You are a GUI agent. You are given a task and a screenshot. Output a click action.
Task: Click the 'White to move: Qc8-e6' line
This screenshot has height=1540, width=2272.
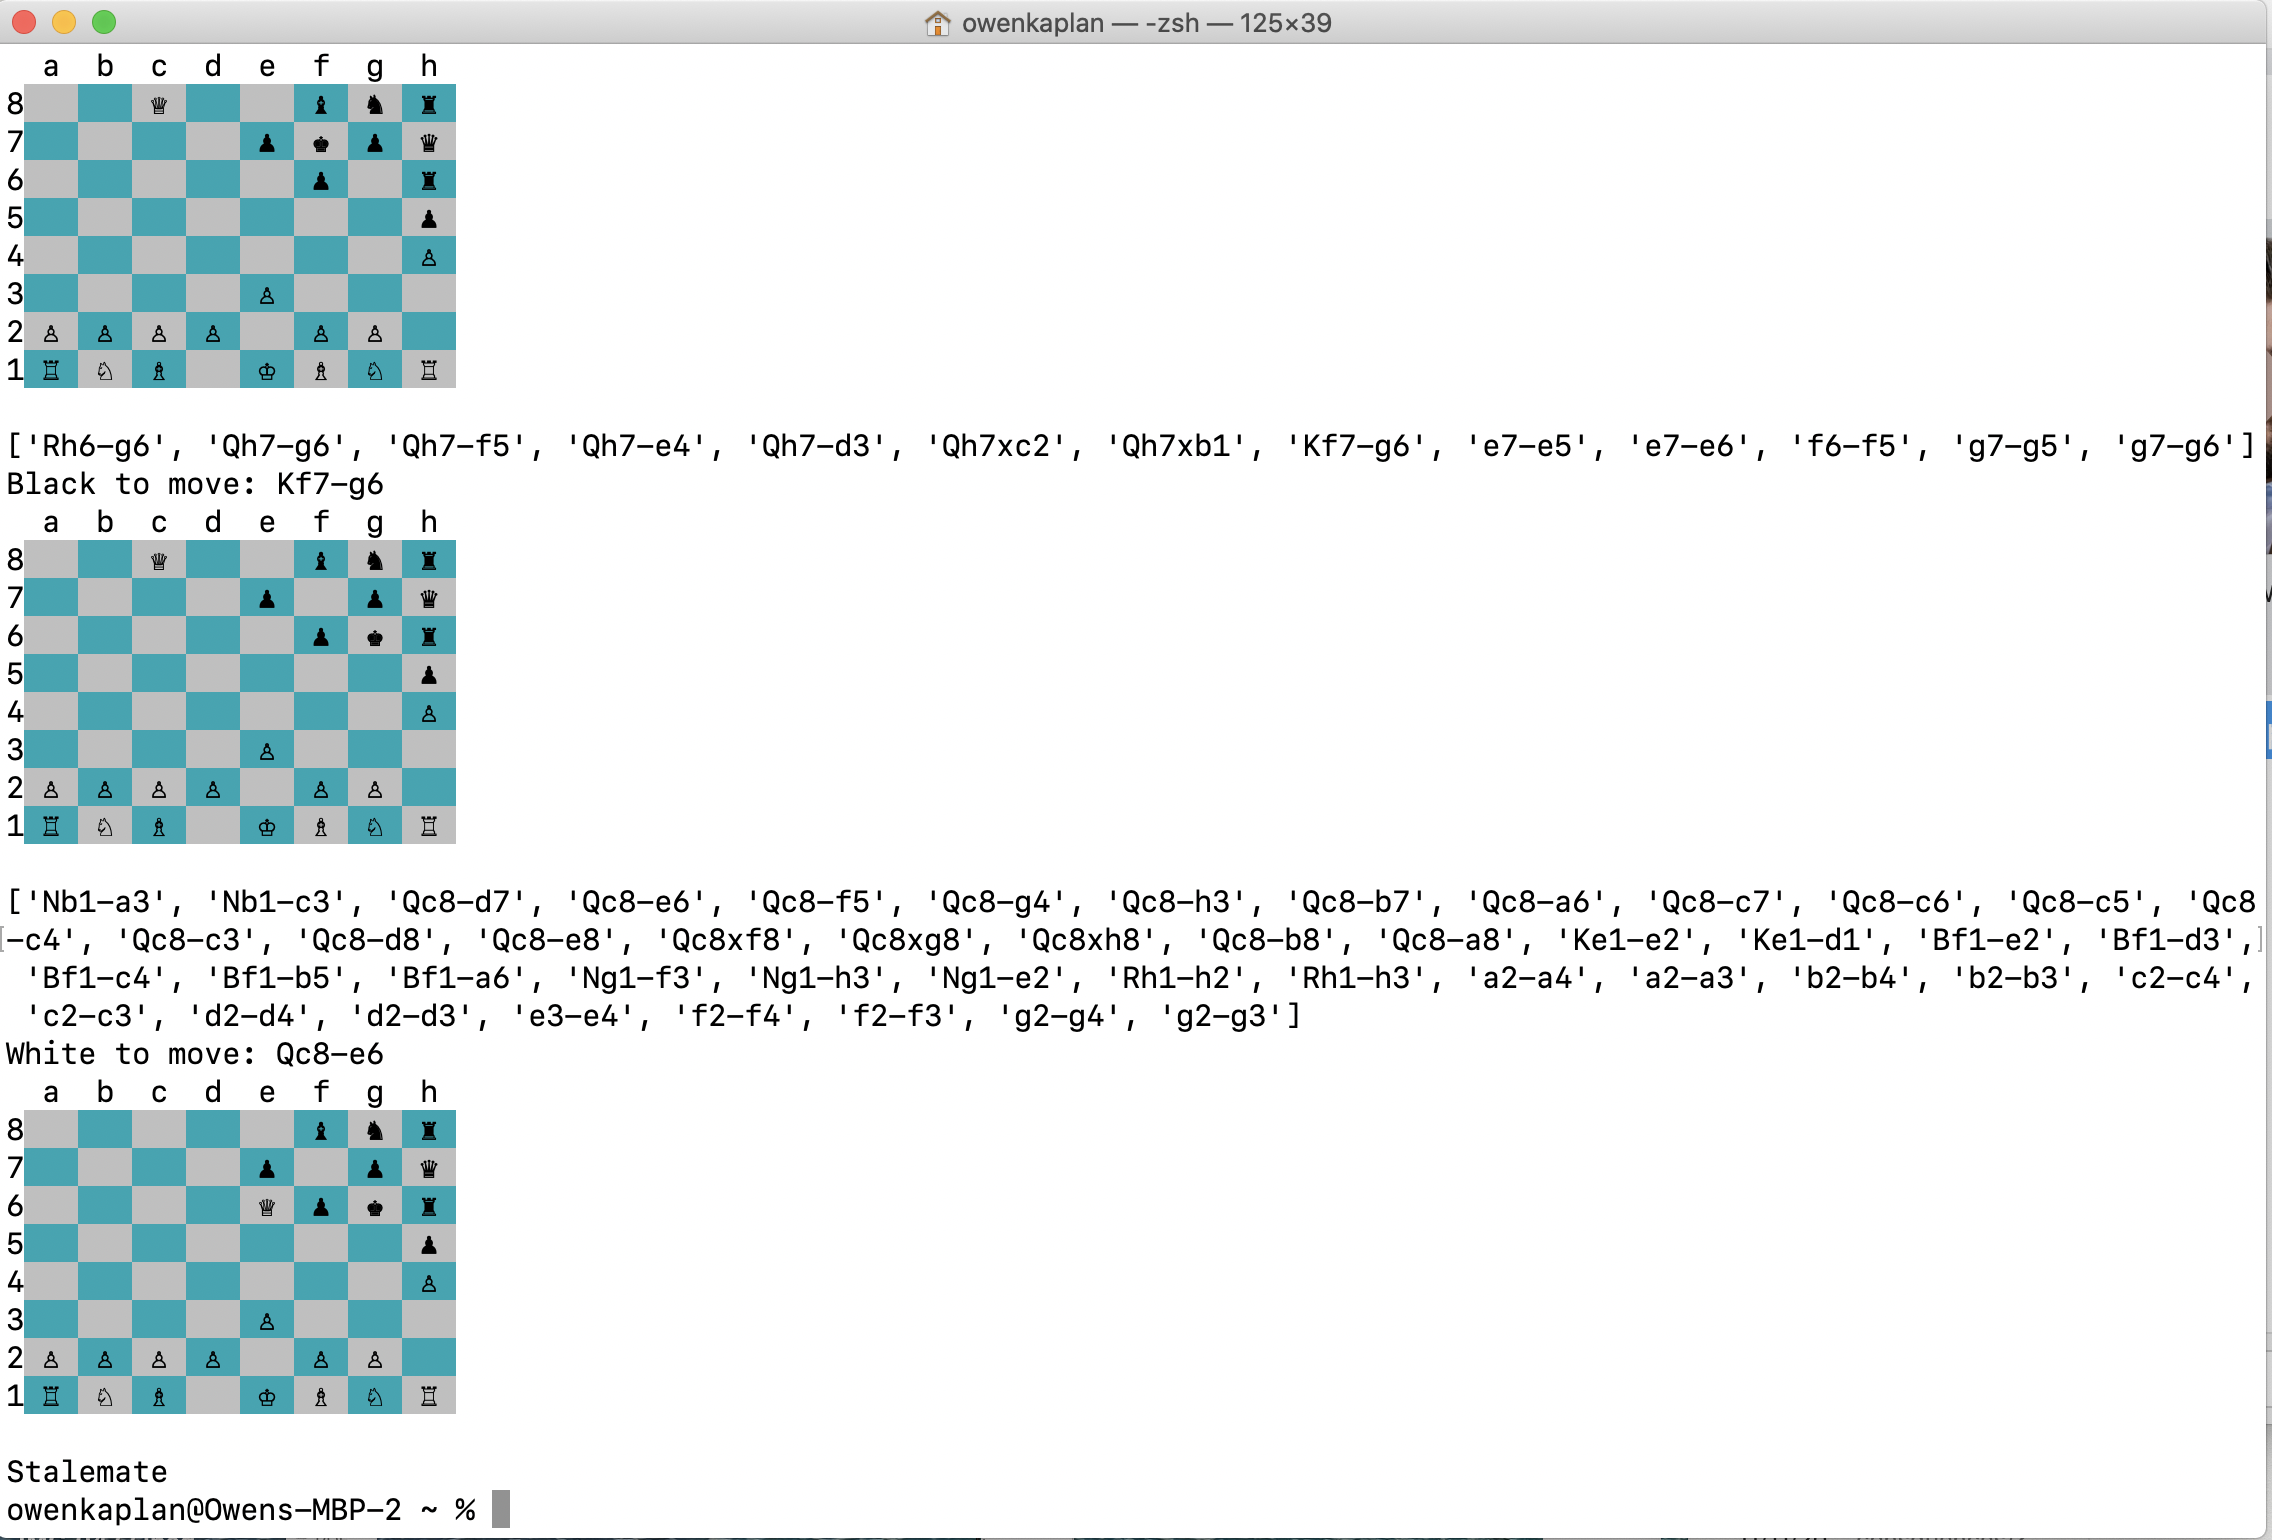click(195, 1054)
